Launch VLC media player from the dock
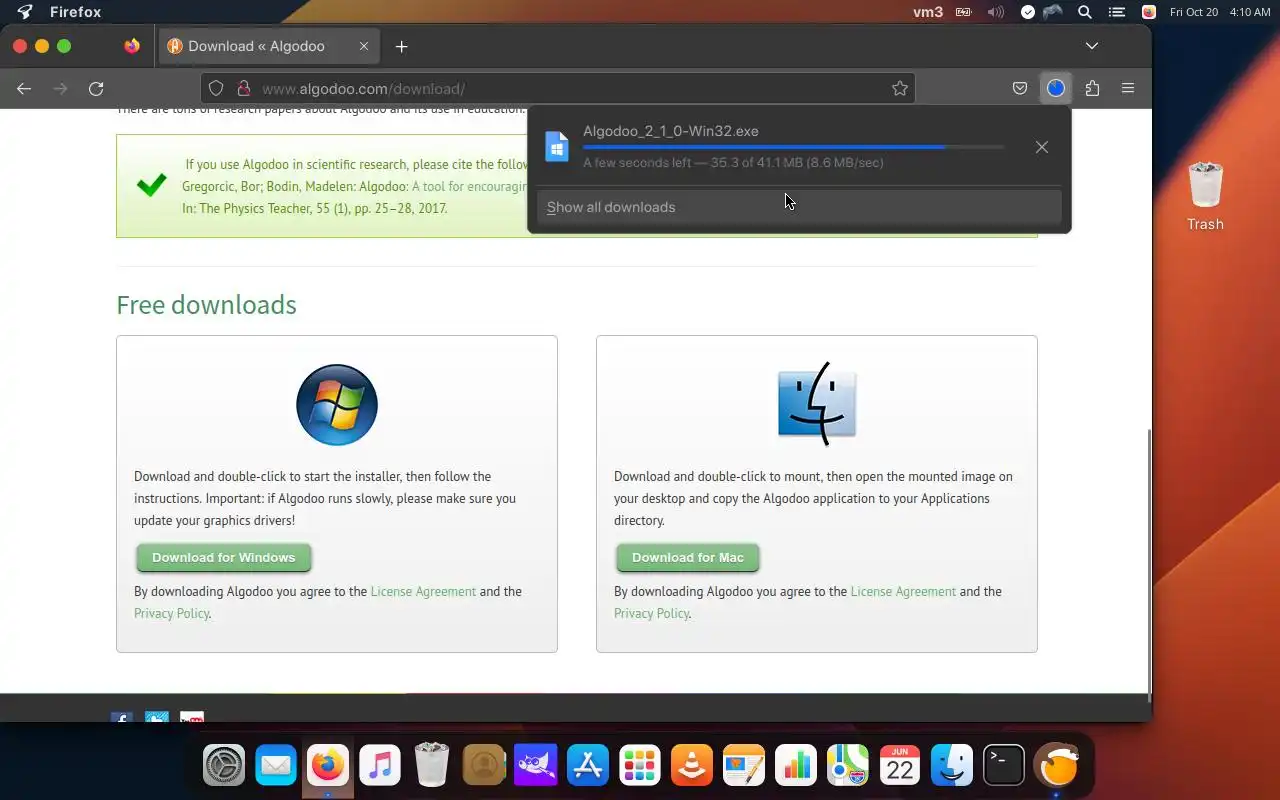 [692, 767]
